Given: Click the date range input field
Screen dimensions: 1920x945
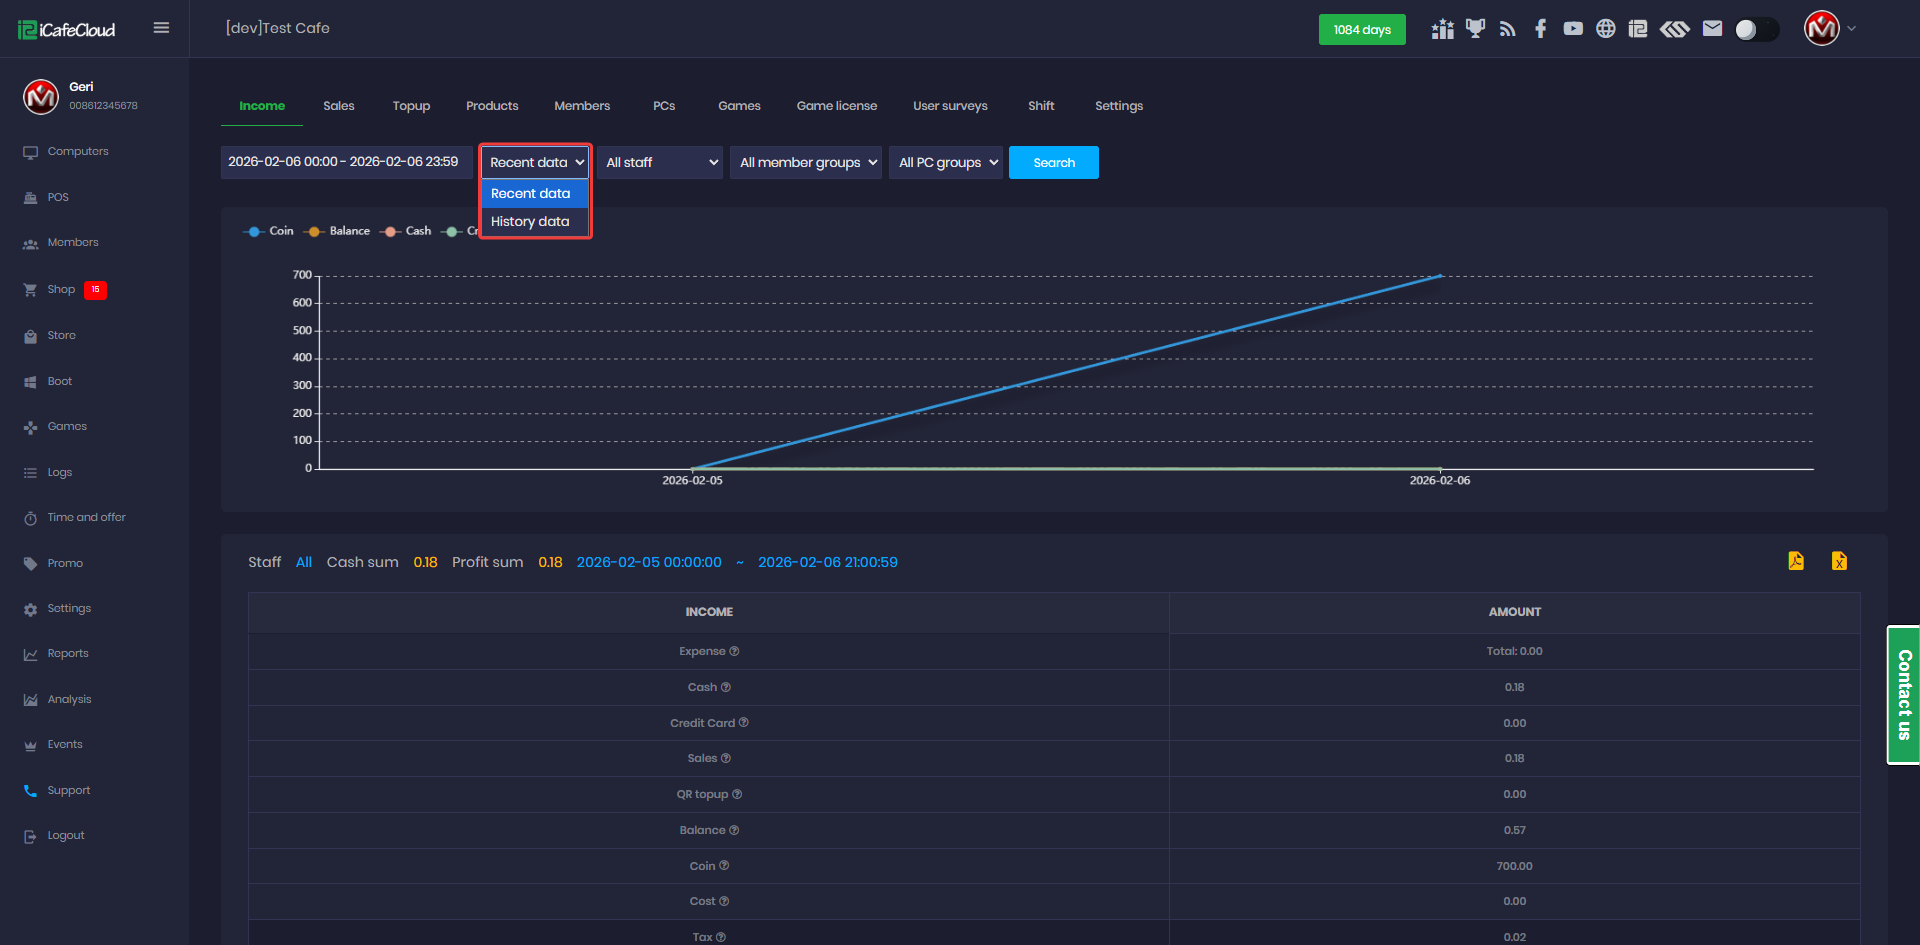Looking at the screenshot, I should [345, 162].
